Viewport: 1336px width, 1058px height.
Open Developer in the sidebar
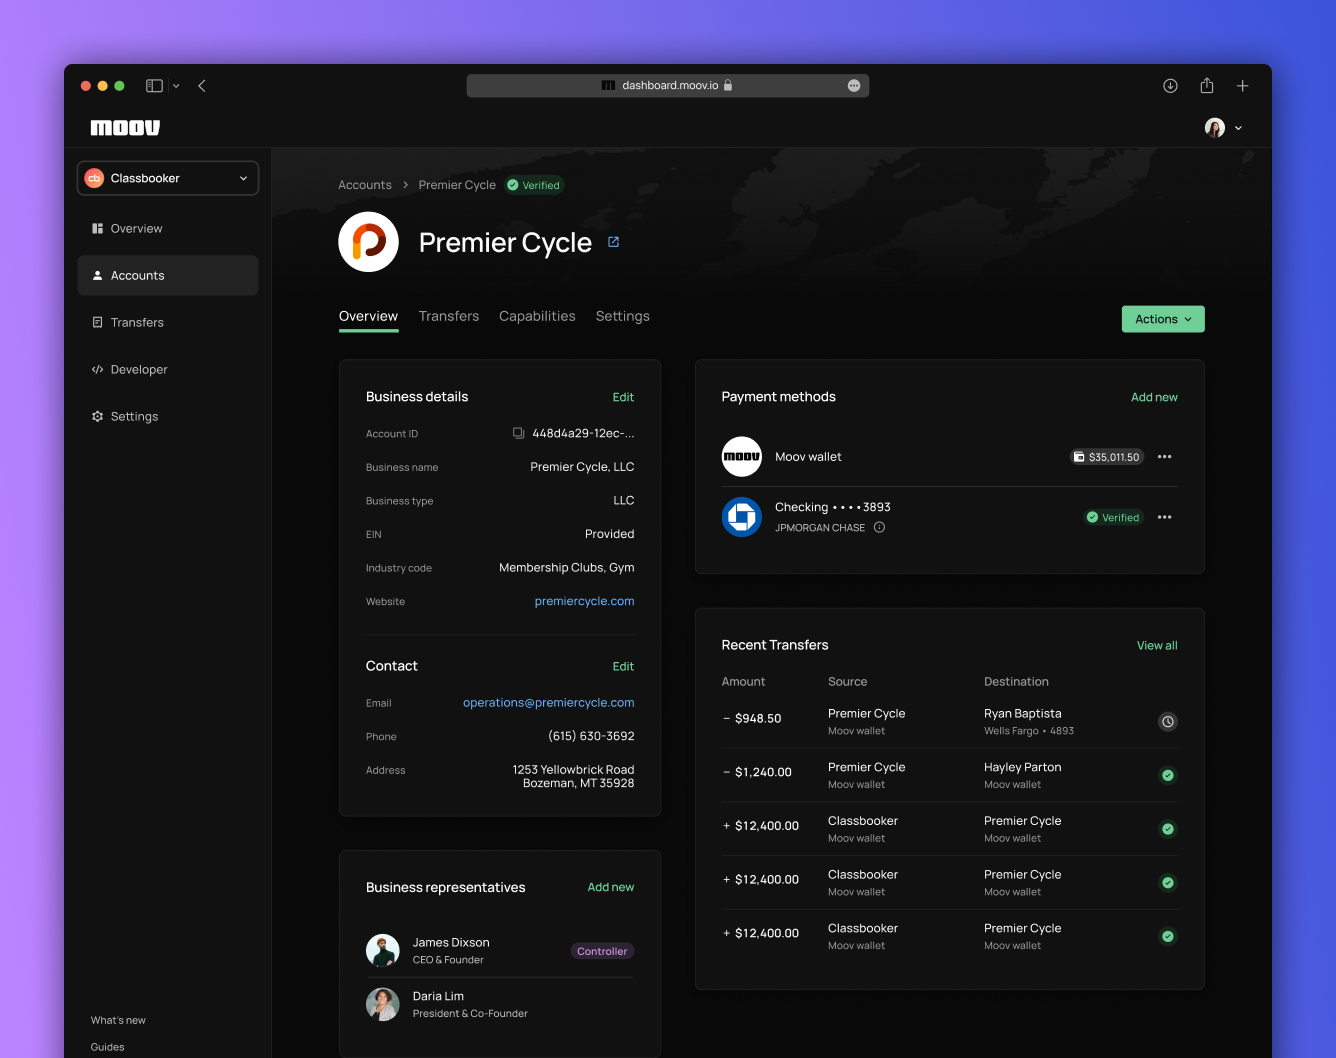(168, 369)
